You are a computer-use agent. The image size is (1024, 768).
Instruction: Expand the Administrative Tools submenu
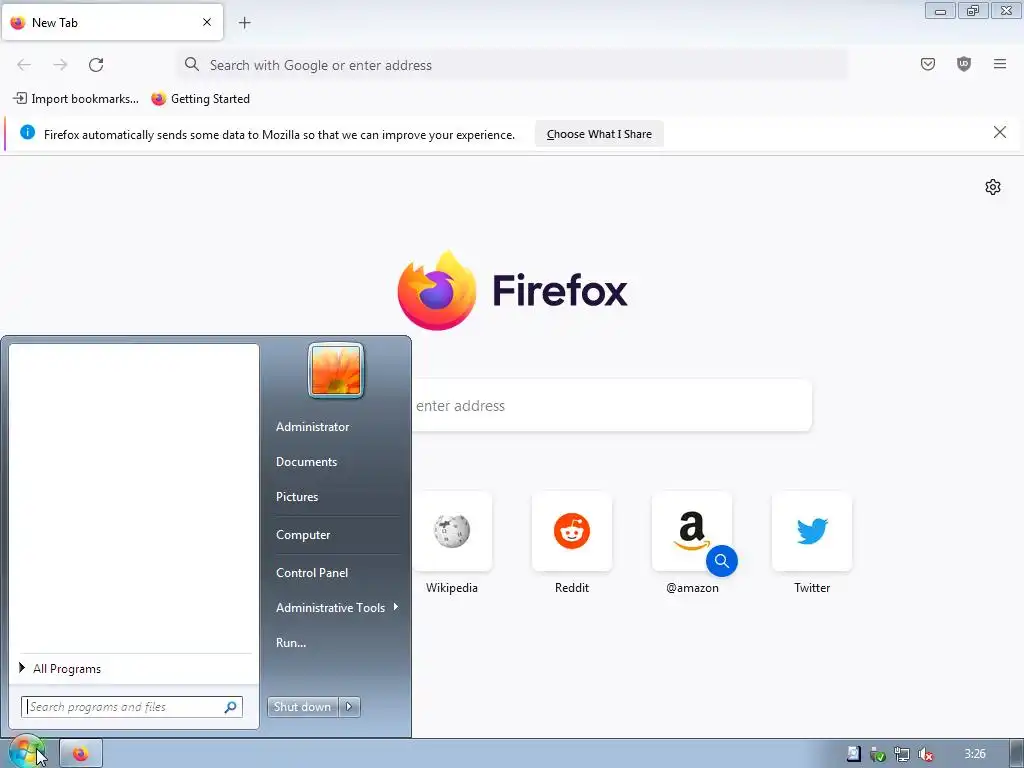point(336,607)
